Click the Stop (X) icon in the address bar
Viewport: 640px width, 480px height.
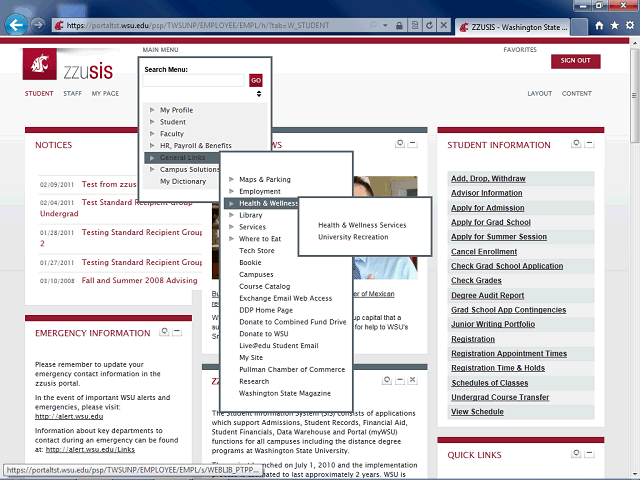click(x=444, y=25)
